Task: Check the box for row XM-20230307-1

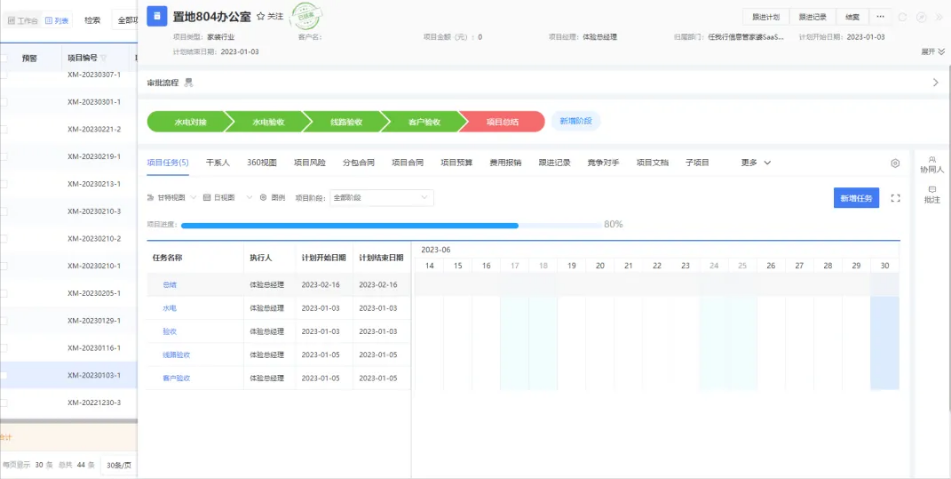Action: 3,75
